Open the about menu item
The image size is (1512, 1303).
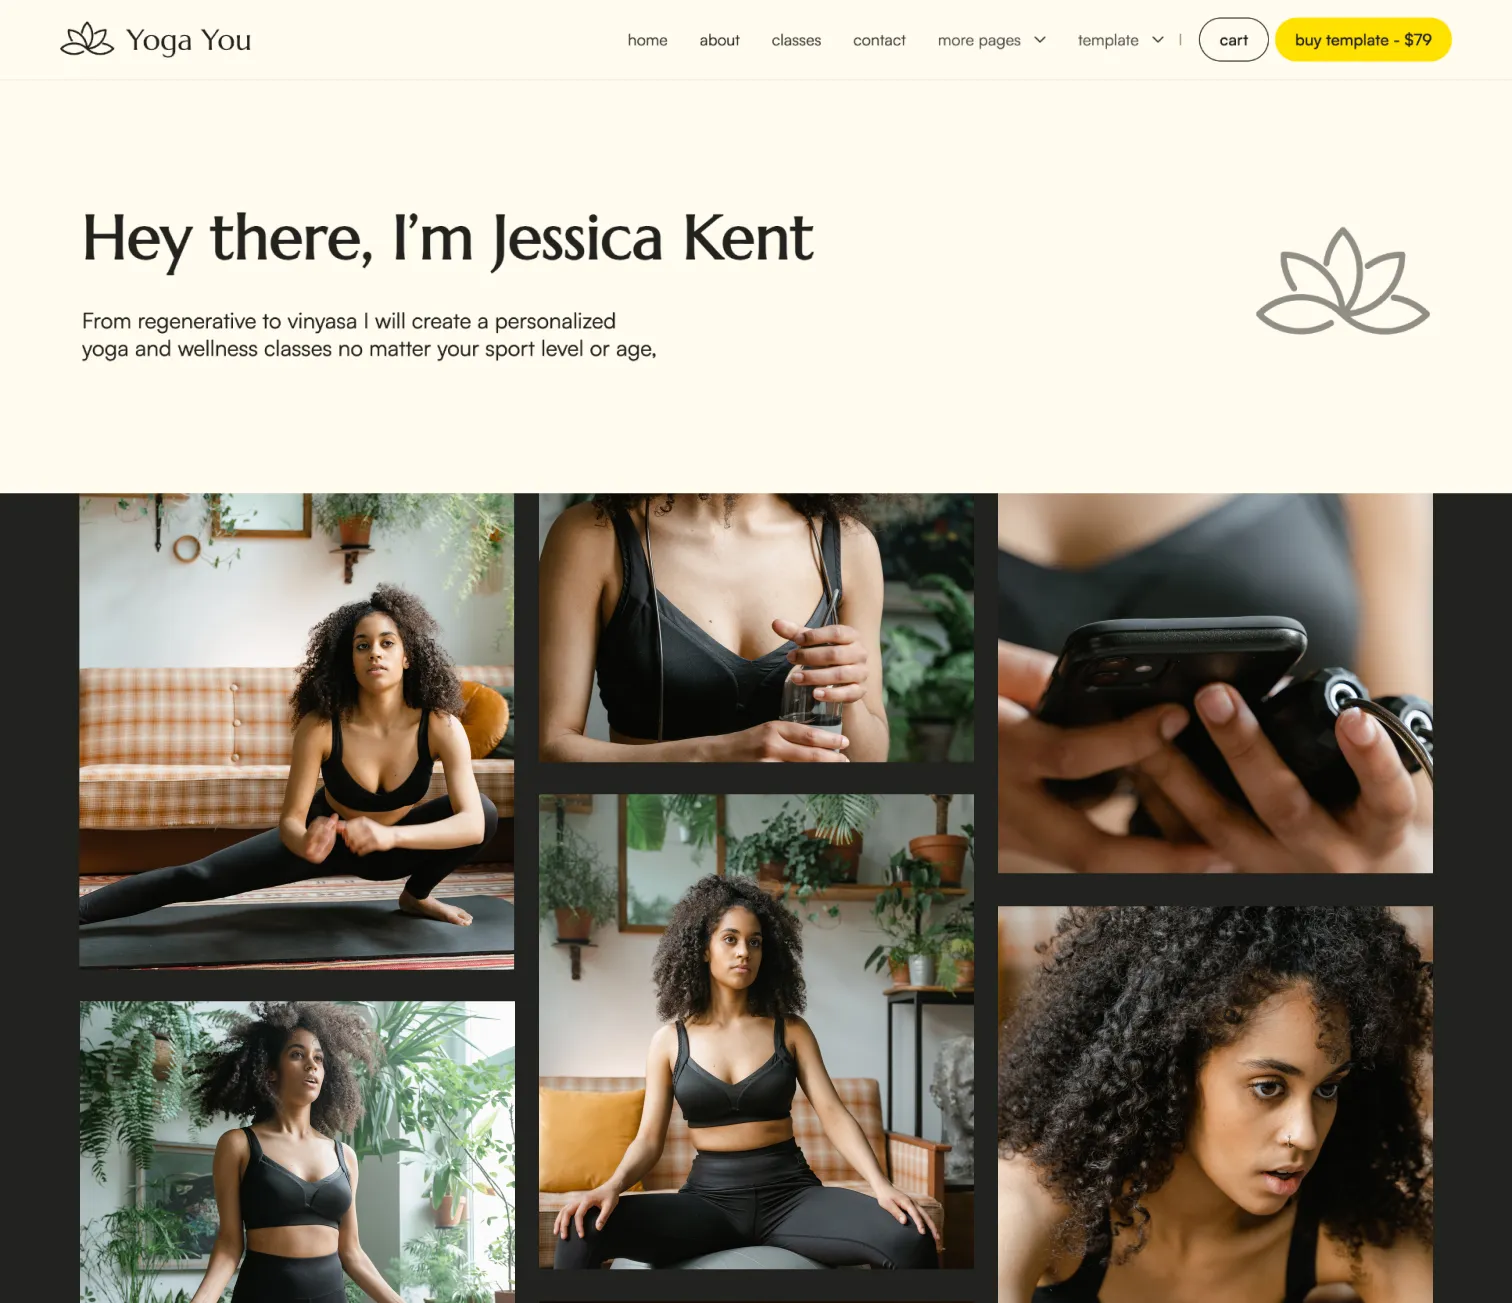tap(719, 40)
